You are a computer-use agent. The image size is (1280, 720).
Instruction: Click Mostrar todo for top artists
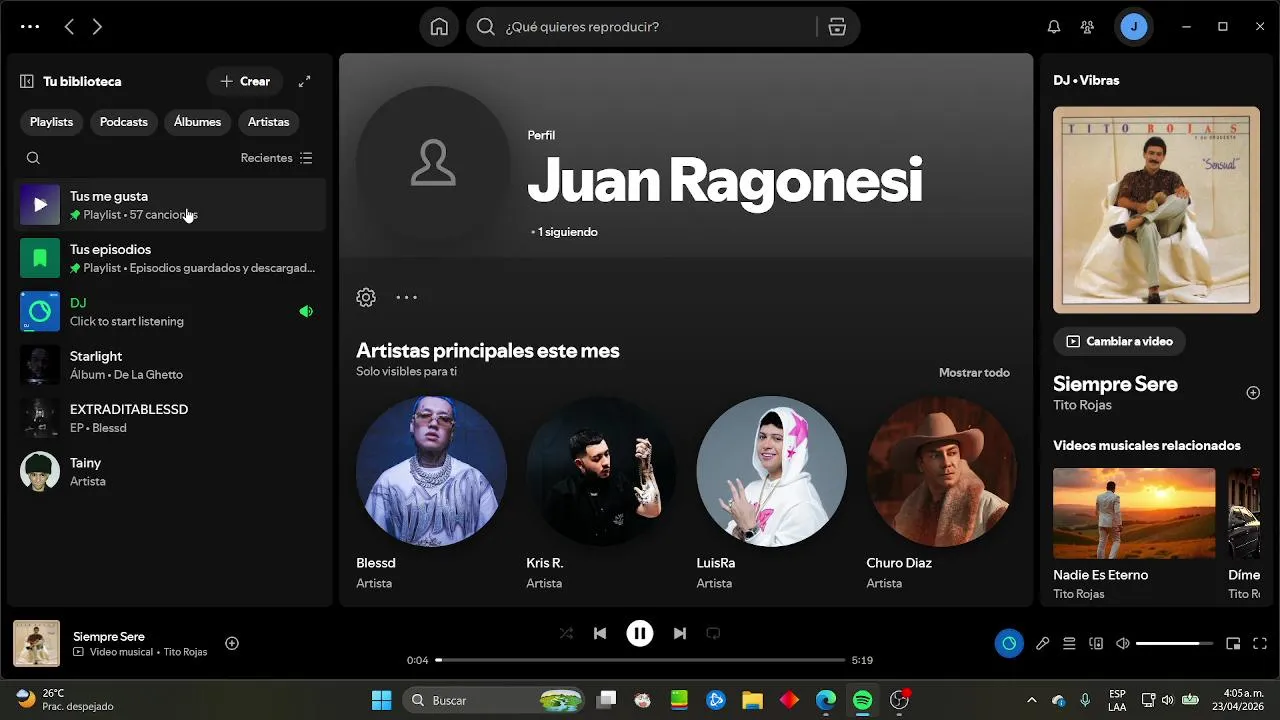[974, 373]
